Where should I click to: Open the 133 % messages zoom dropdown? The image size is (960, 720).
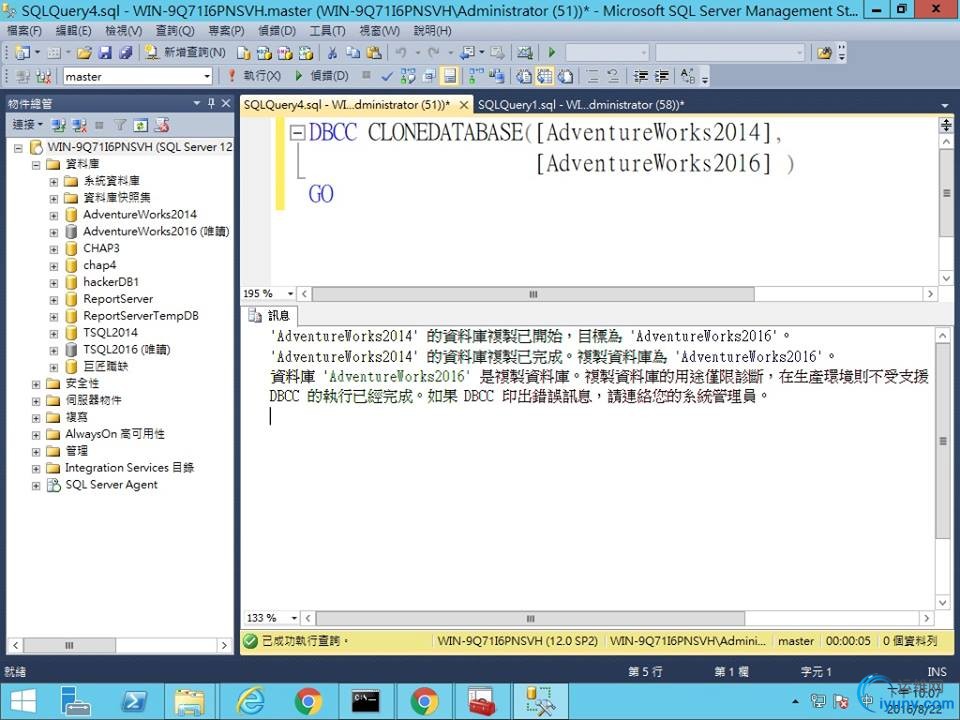(x=294, y=618)
